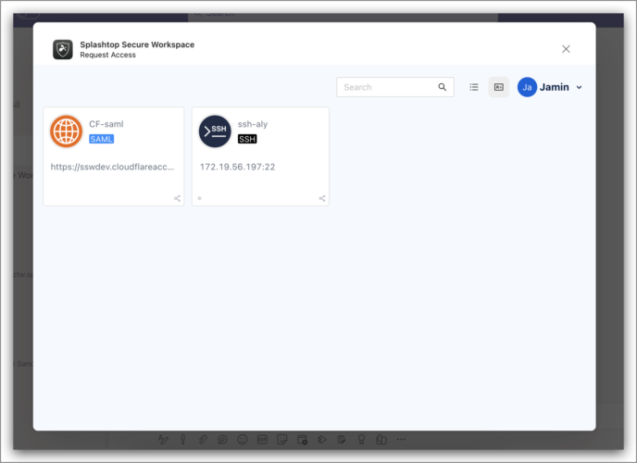Open the Jamin account dropdown arrow

(x=579, y=87)
